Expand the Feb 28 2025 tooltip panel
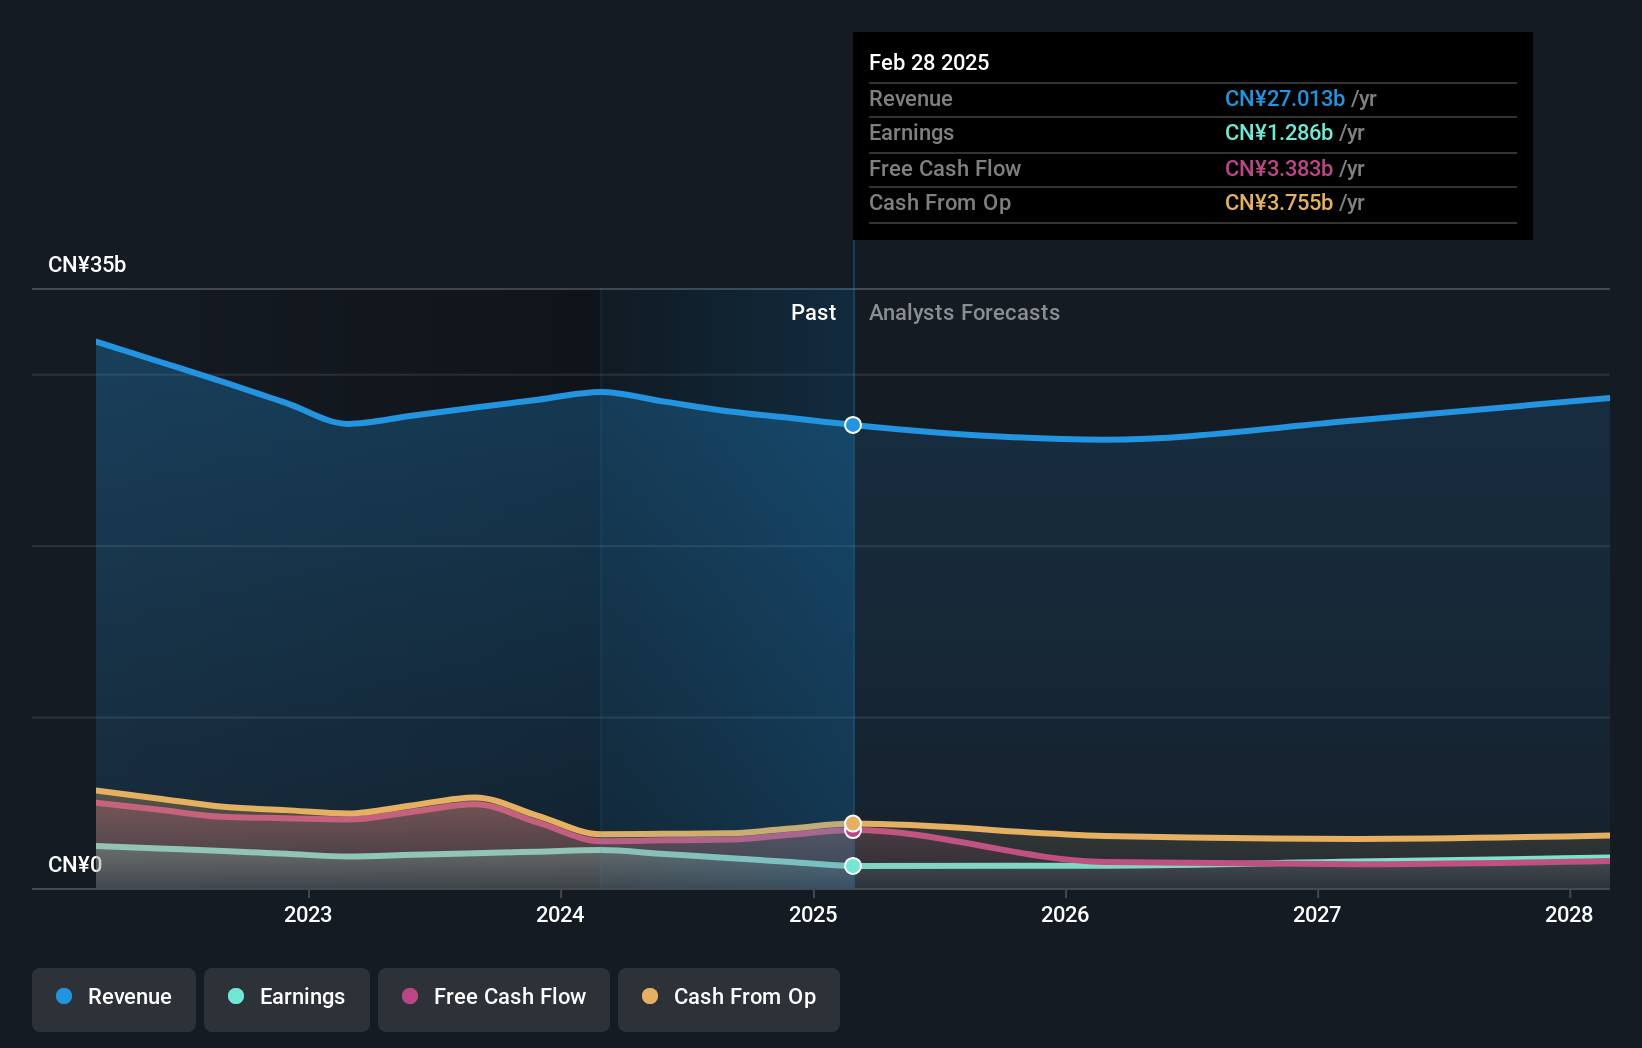Viewport: 1642px width, 1048px height. 1192,135
